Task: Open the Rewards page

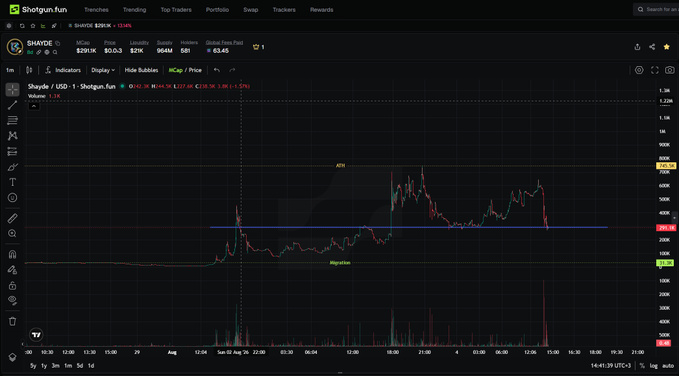Action: (322, 10)
